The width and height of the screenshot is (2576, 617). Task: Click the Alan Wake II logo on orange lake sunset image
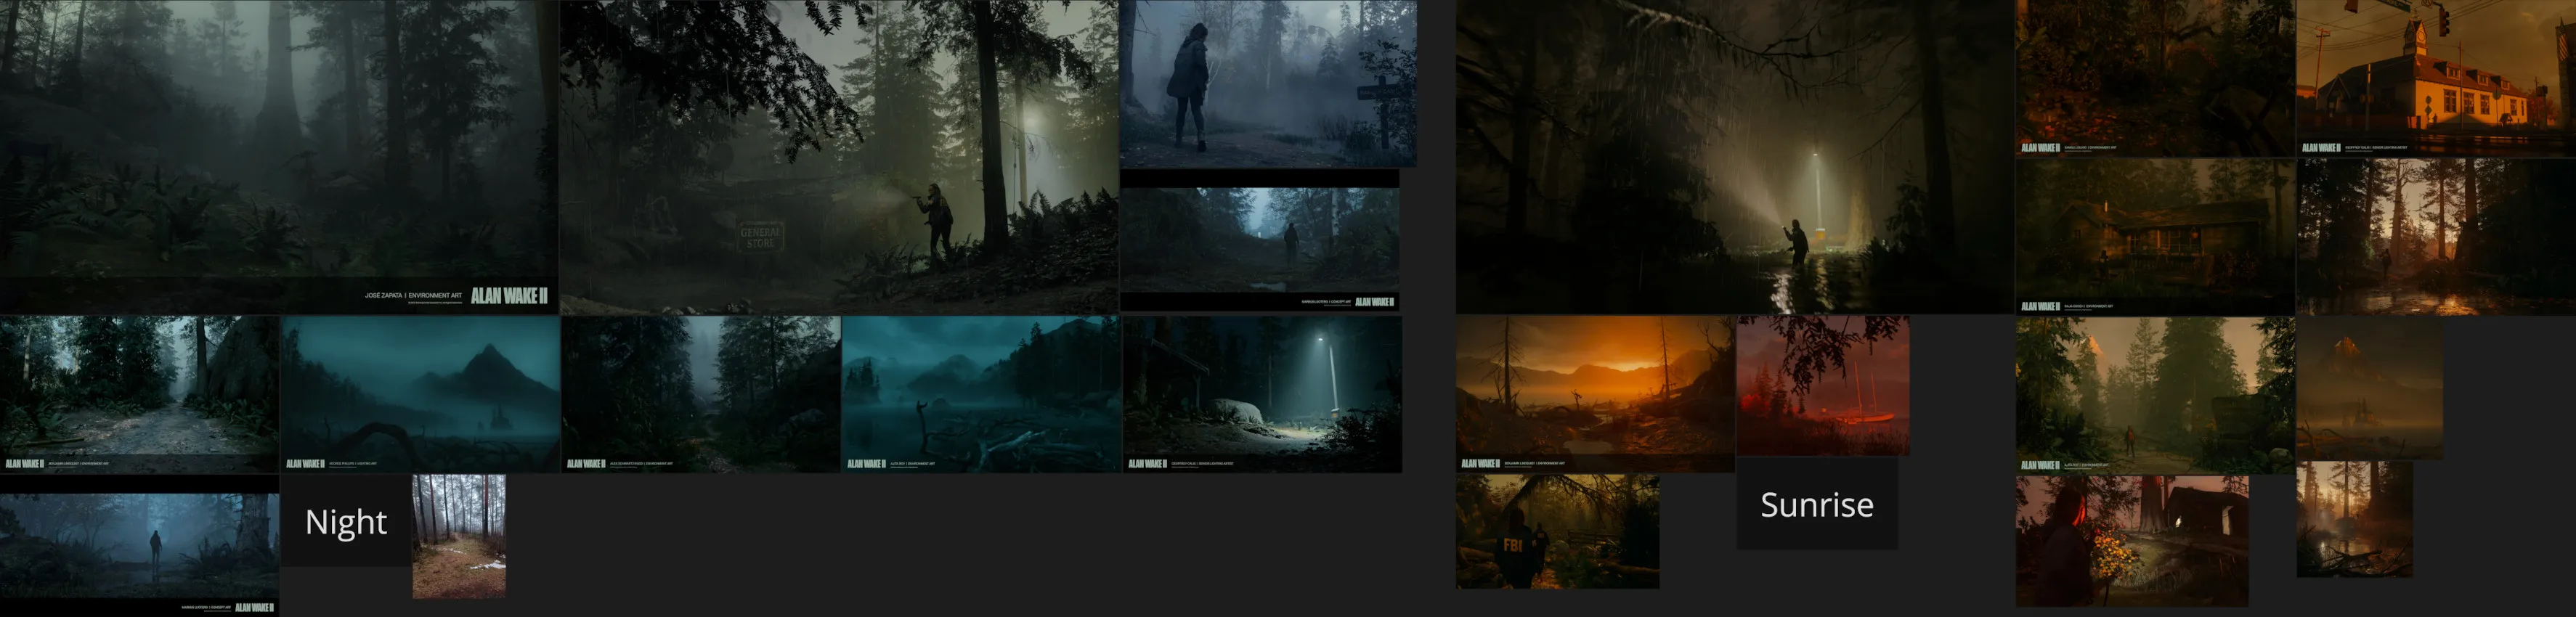pos(1480,464)
